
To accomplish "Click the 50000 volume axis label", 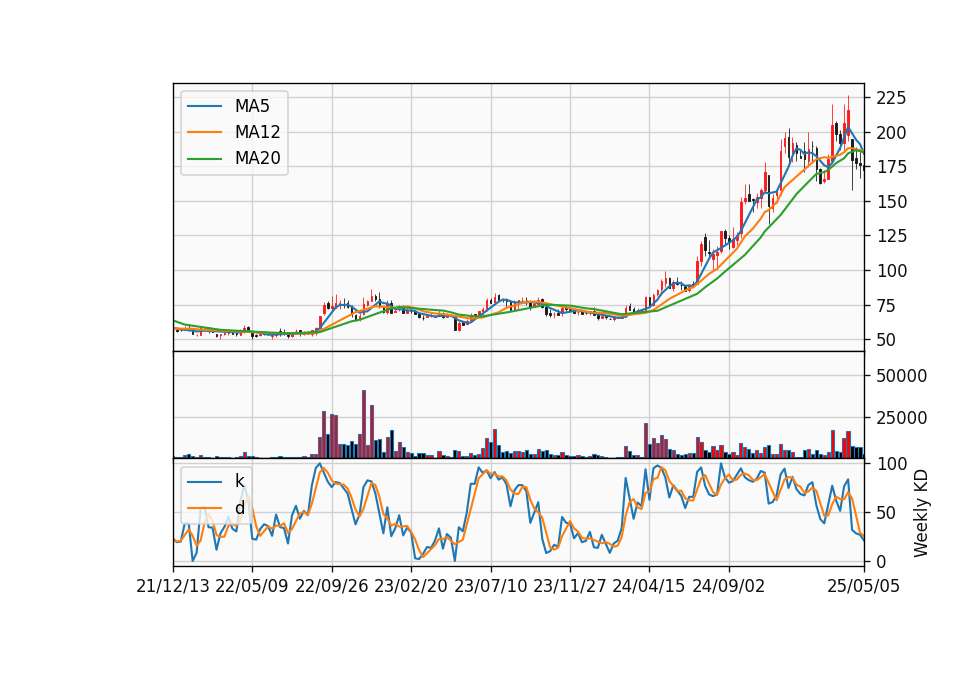I will pos(901,376).
